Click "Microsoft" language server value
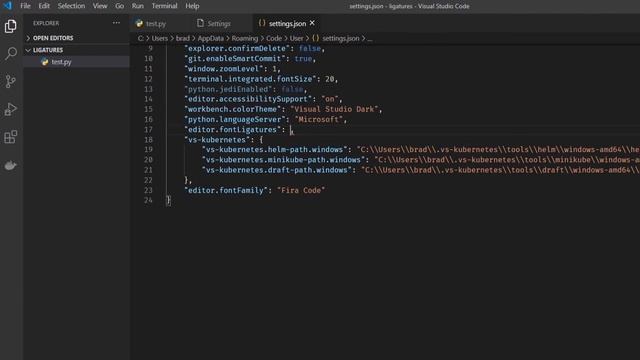 (318, 120)
